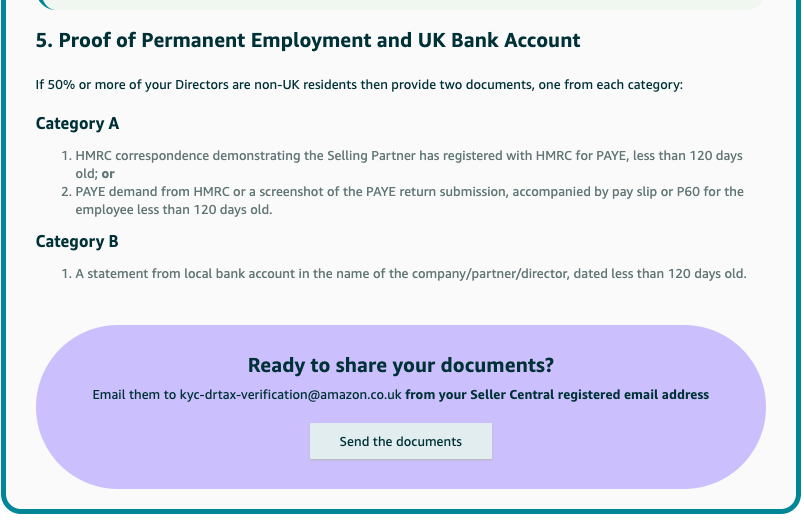This screenshot has height=527, width=804.
Task: Click the local bank account statement list item
Action: point(411,274)
